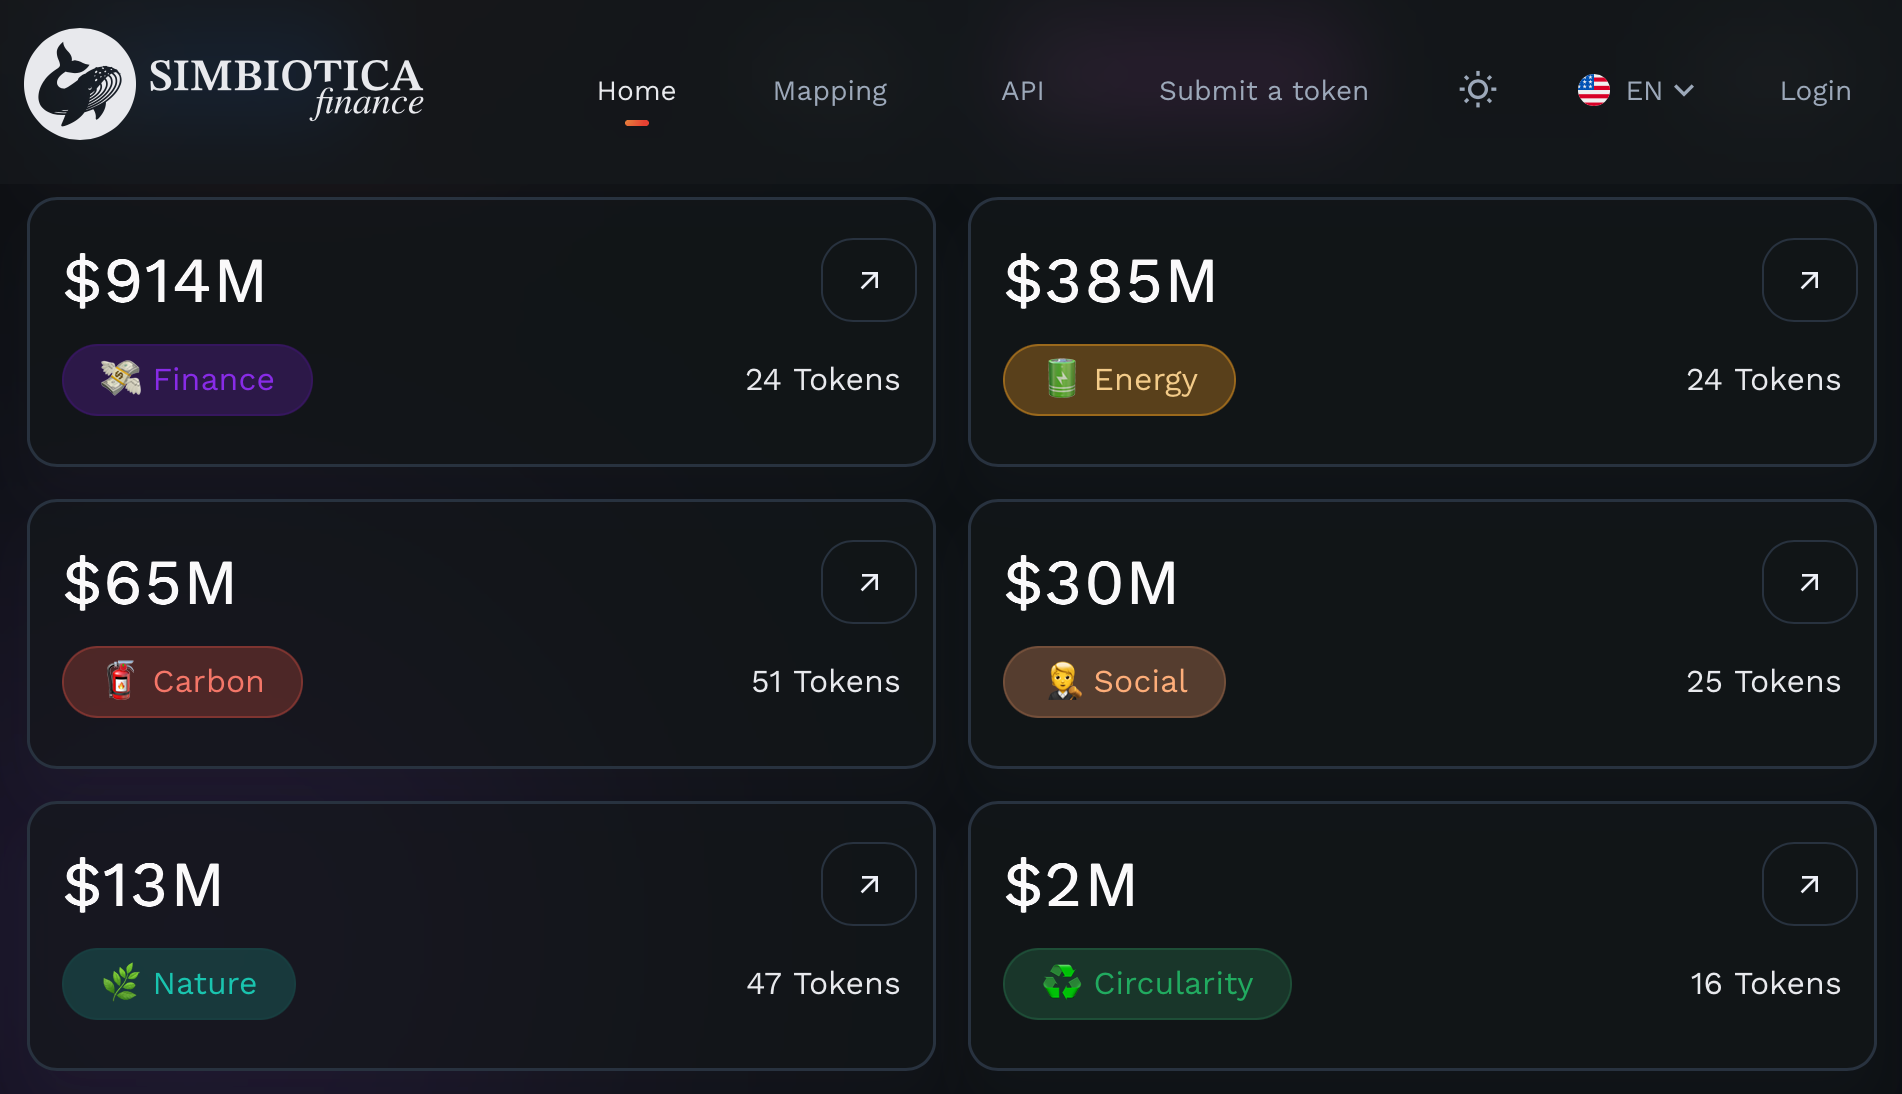Click the Login button
1902x1094 pixels.
[1815, 91]
